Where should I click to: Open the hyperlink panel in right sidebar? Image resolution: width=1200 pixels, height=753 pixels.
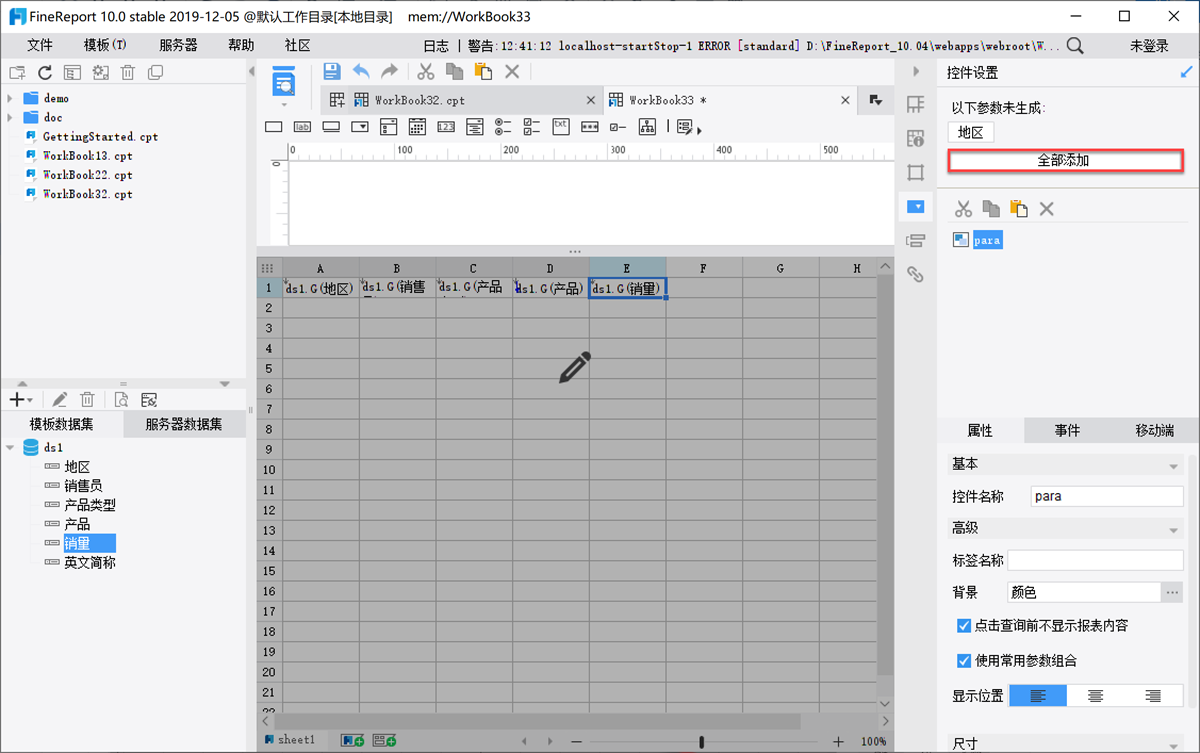point(915,274)
